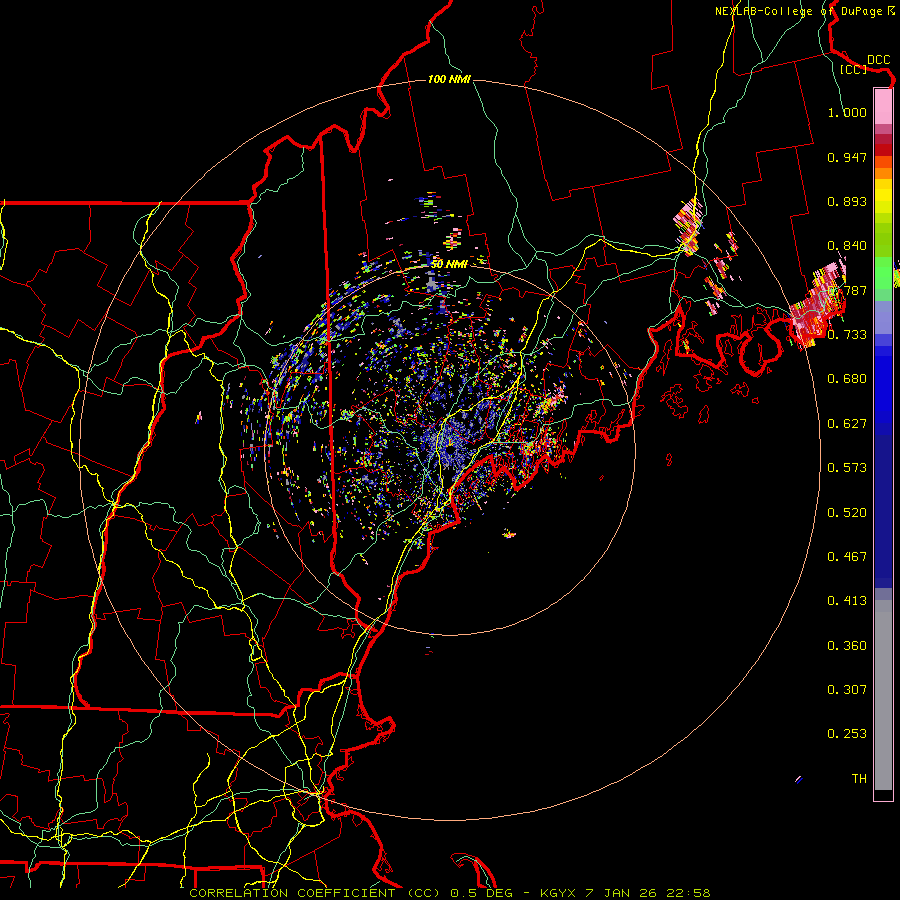The height and width of the screenshot is (900, 900).
Task: Select the 0.947 scale label
Action: pos(847,157)
